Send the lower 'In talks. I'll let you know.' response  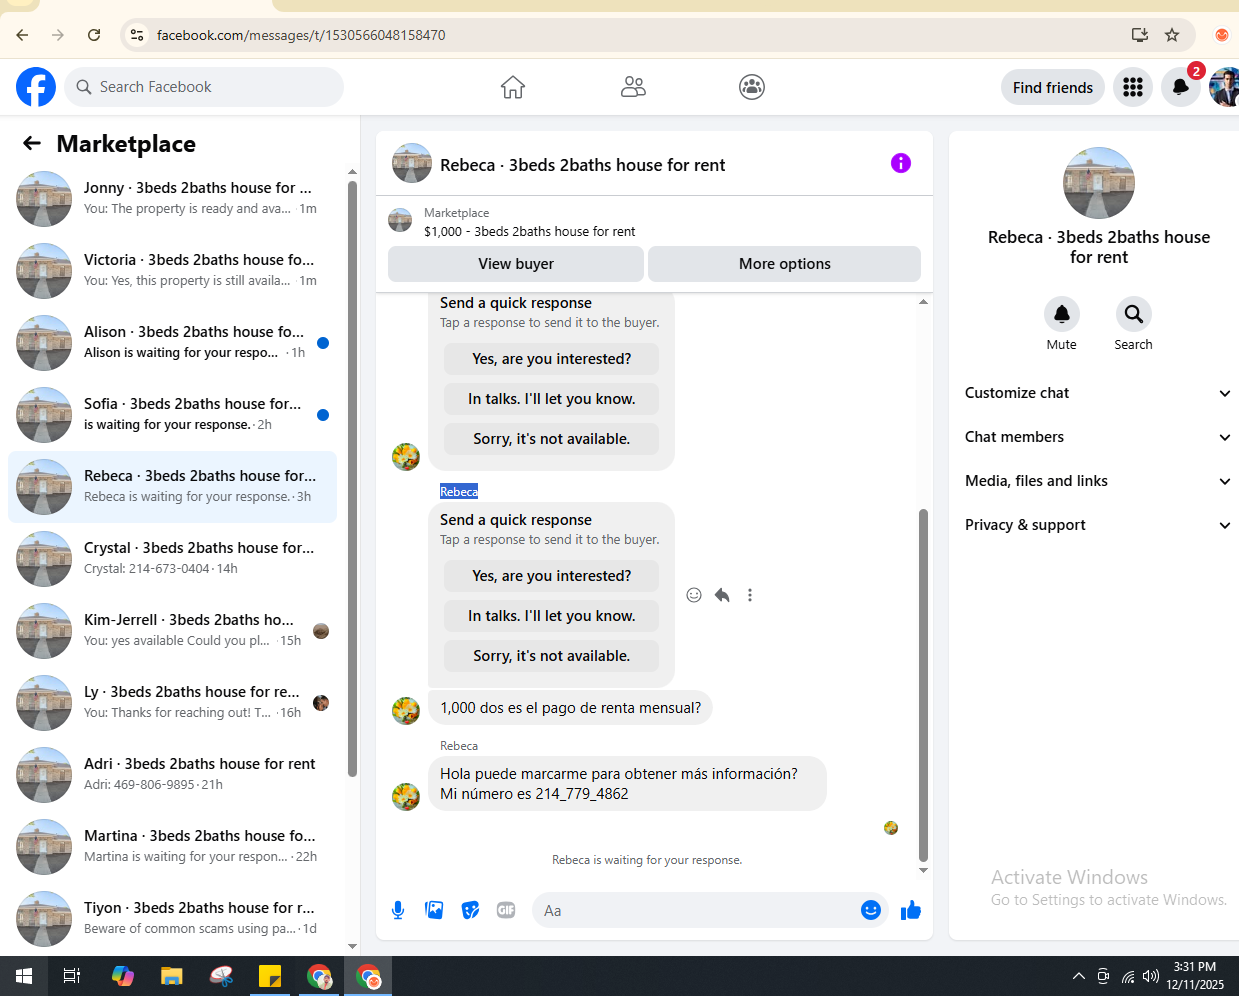552,616
